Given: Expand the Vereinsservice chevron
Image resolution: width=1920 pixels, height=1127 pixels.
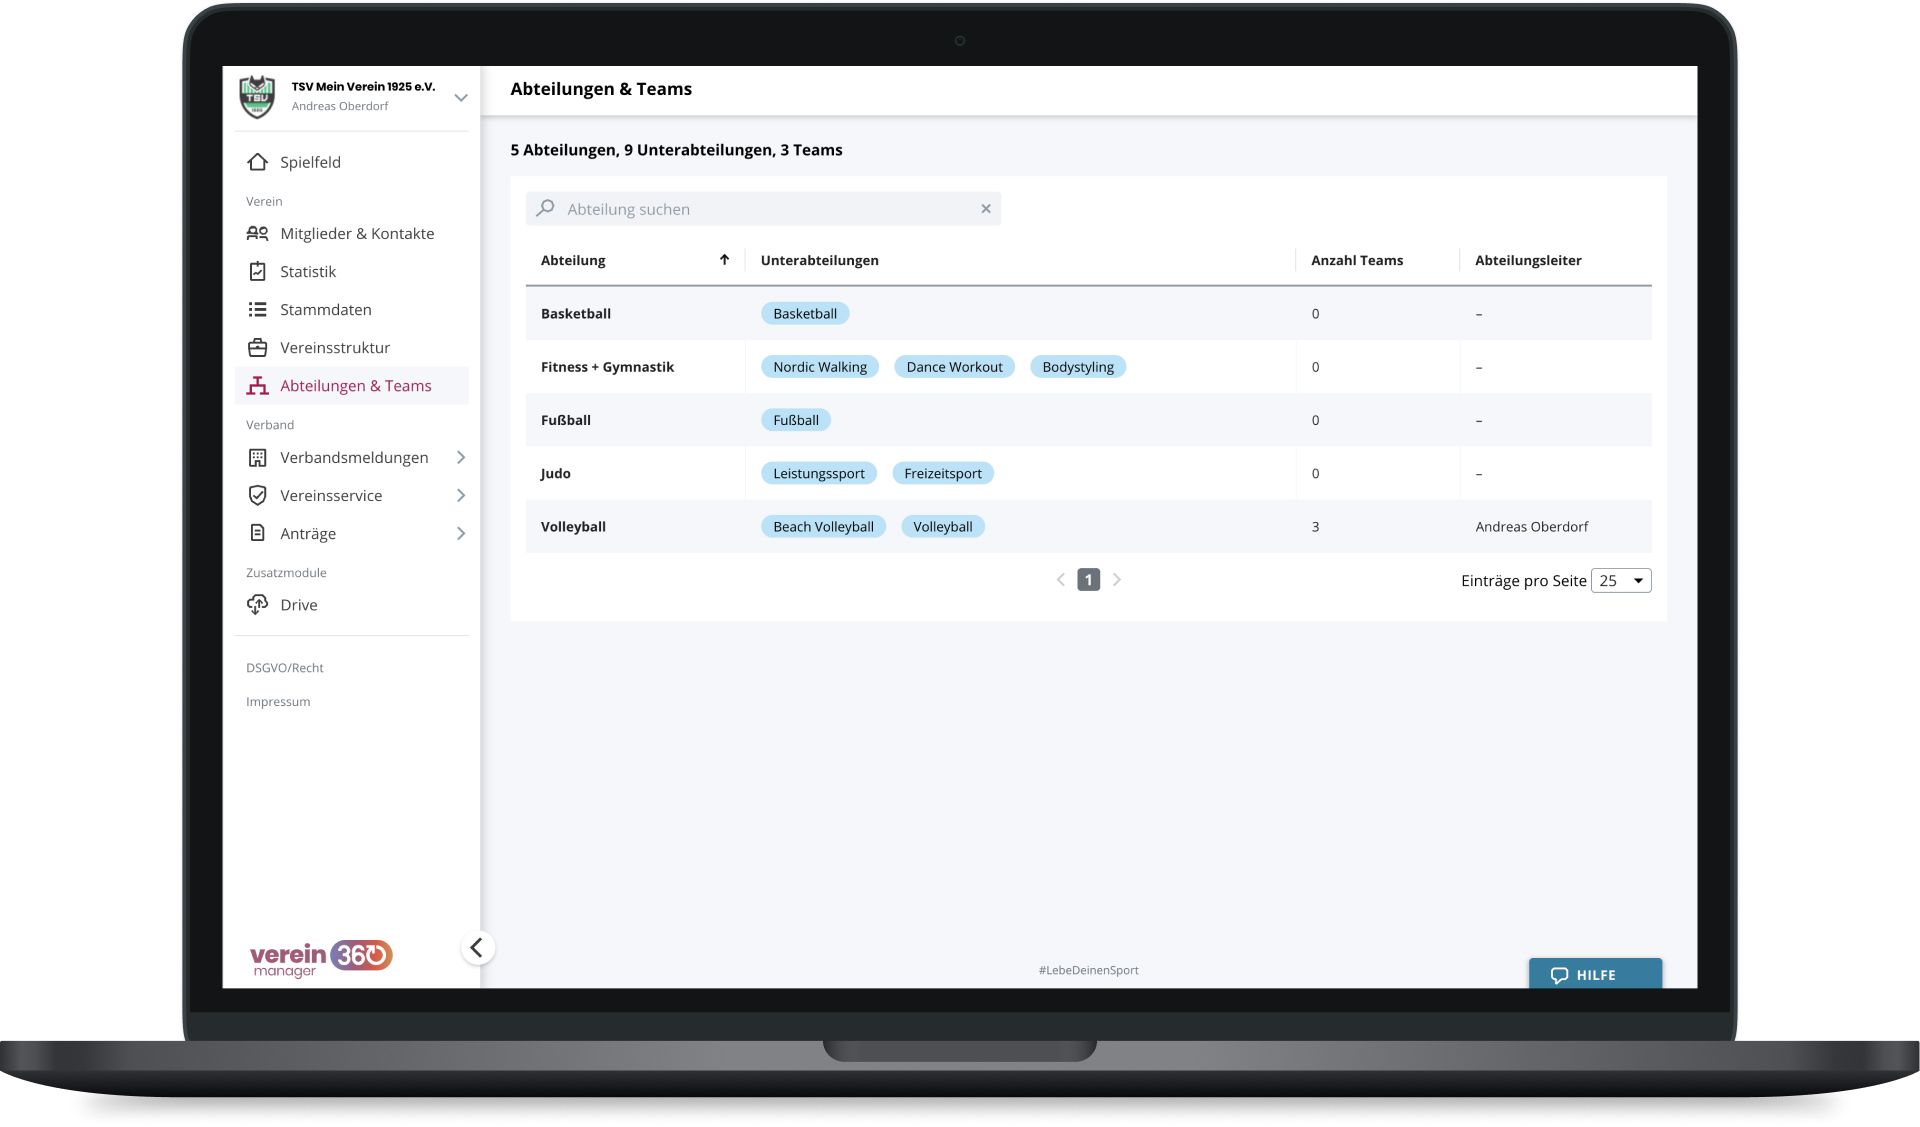Looking at the screenshot, I should [x=460, y=495].
